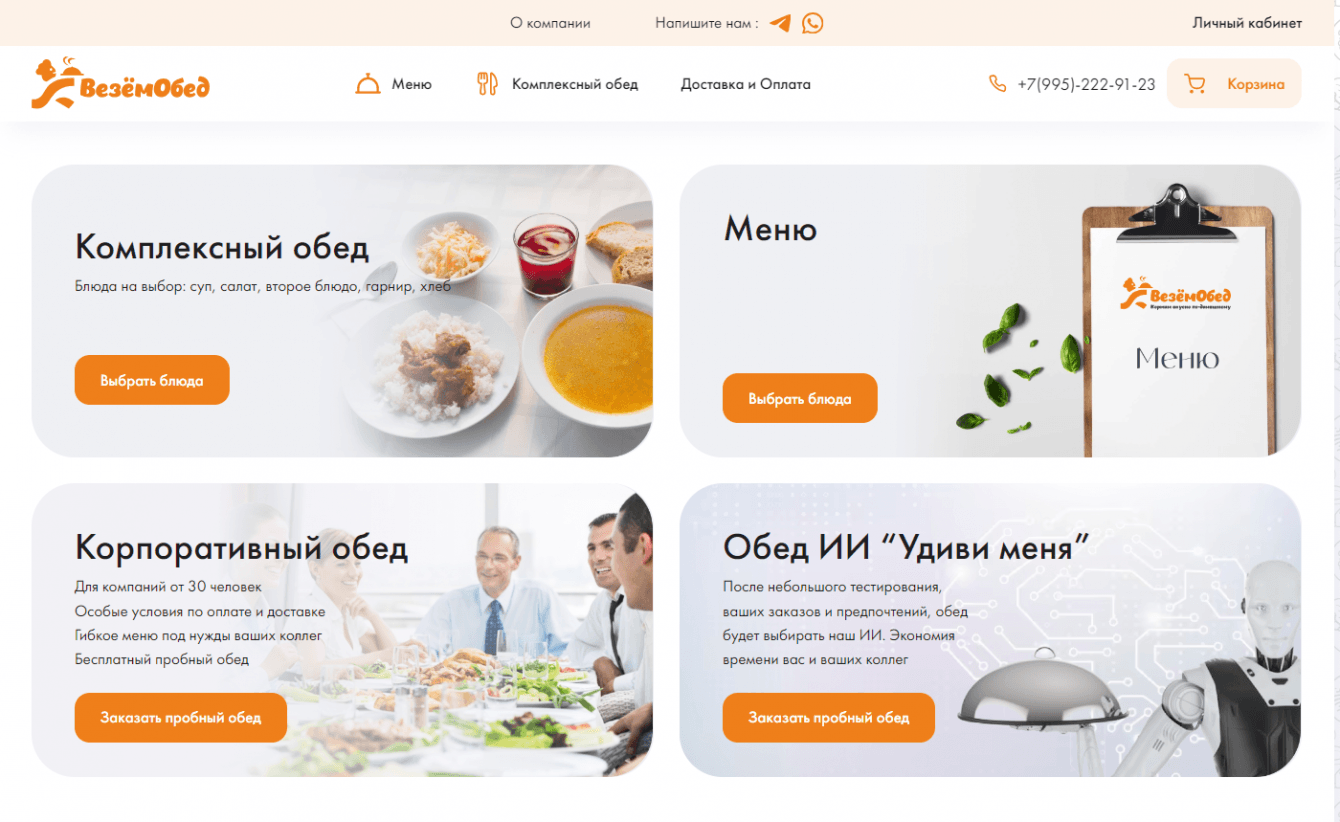Click Выбрать блюда in Меню card

pyautogui.click(x=800, y=398)
